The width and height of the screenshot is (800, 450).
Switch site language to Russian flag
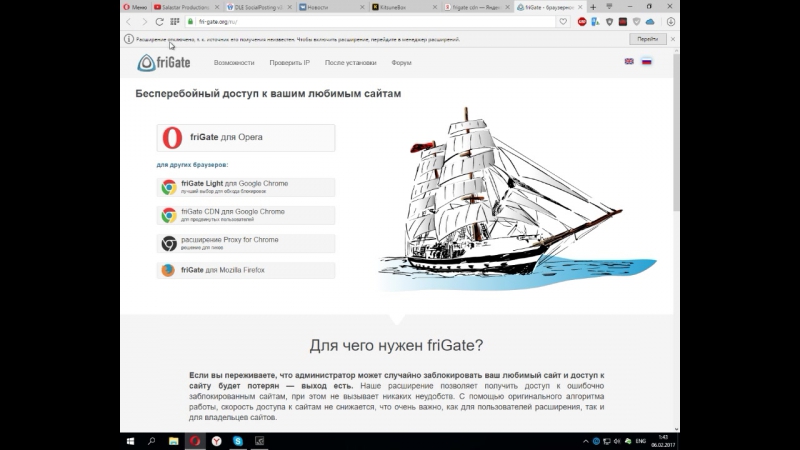pos(646,61)
